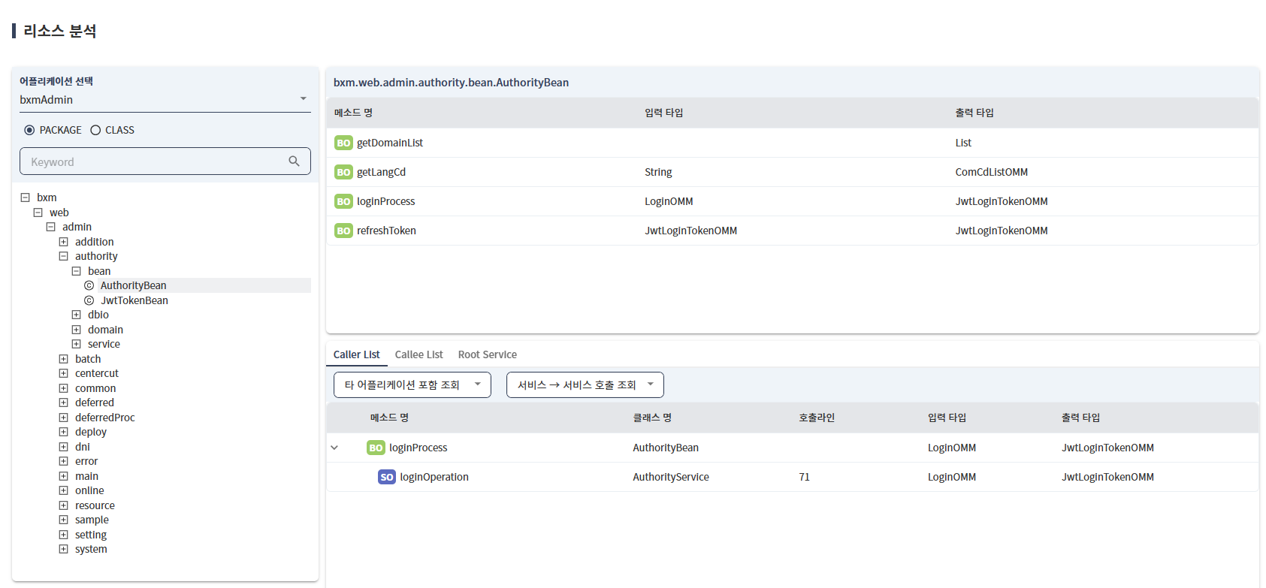Click the BO badge of loginProcess in Caller List
Viewport: 1266px width, 588px height.
pyautogui.click(x=376, y=448)
